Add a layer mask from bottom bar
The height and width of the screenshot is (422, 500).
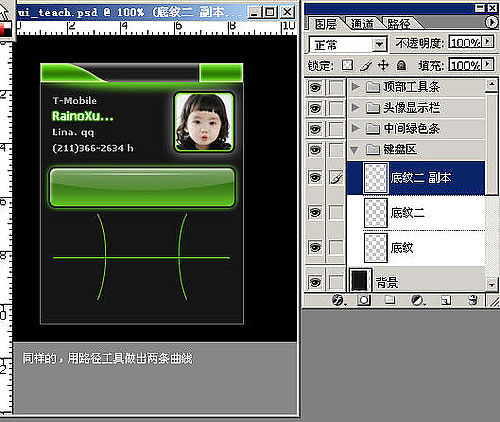pos(364,301)
